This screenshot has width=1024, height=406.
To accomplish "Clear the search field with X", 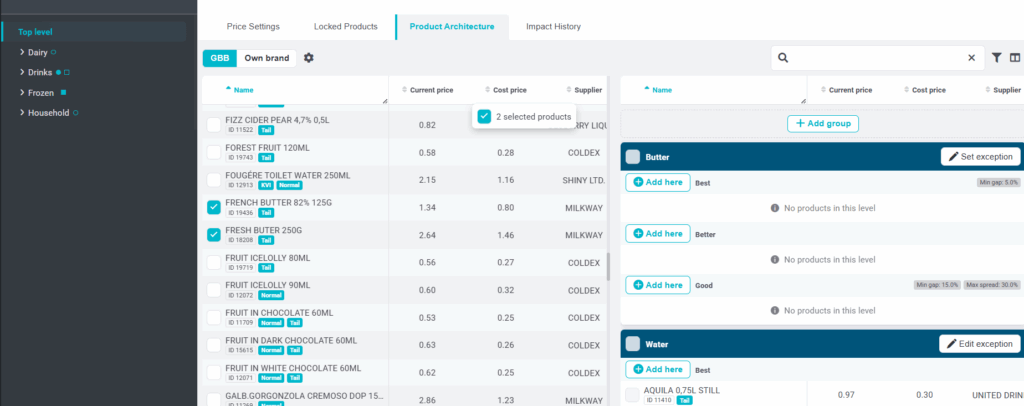I will point(971,58).
